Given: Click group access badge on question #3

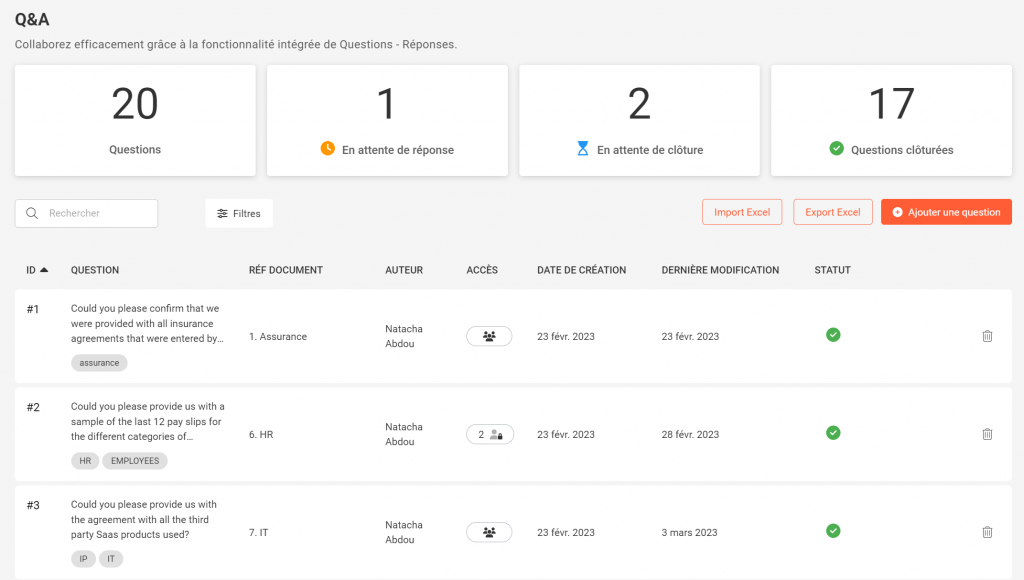Looking at the screenshot, I should tap(489, 532).
